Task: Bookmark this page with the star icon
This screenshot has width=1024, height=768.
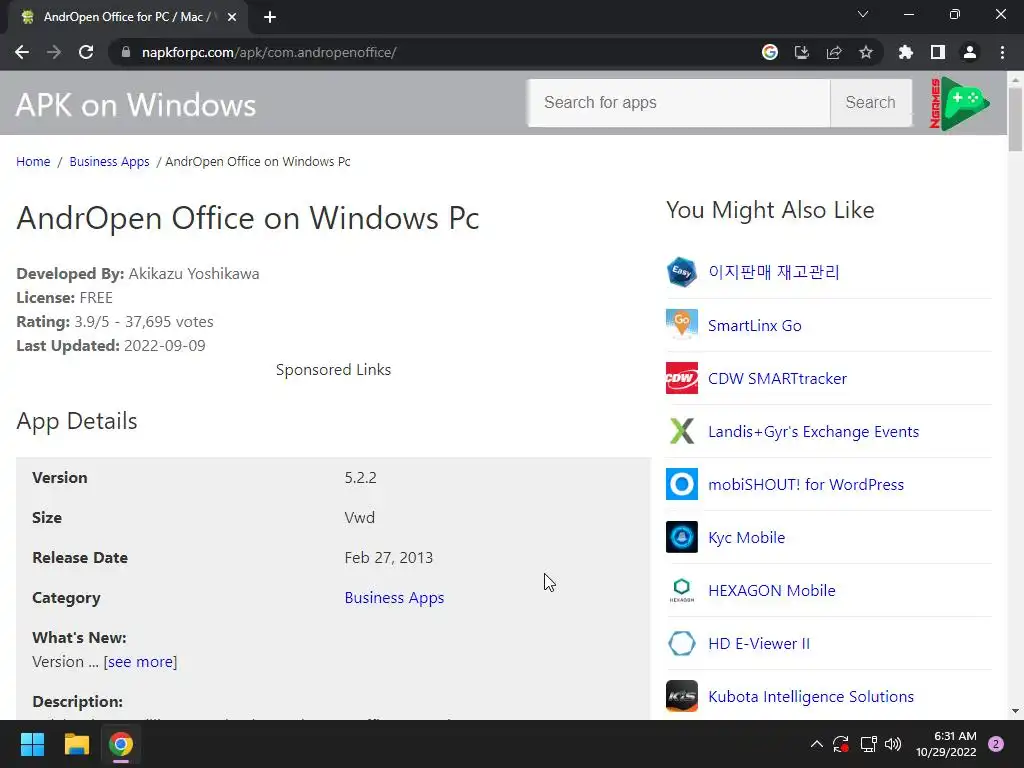Action: 866,52
